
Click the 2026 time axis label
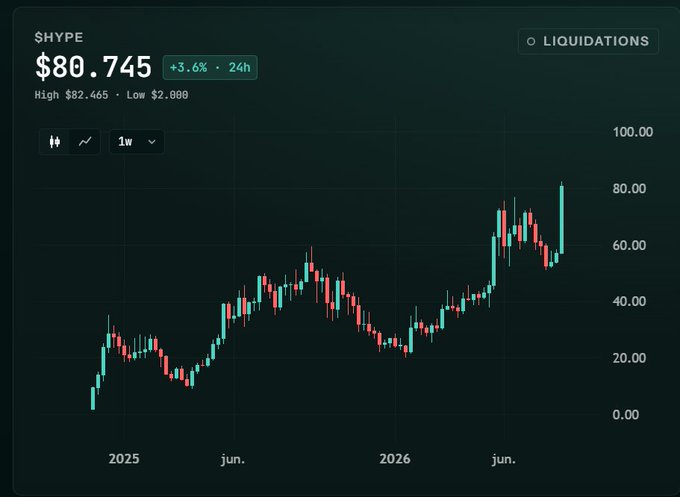click(x=395, y=459)
